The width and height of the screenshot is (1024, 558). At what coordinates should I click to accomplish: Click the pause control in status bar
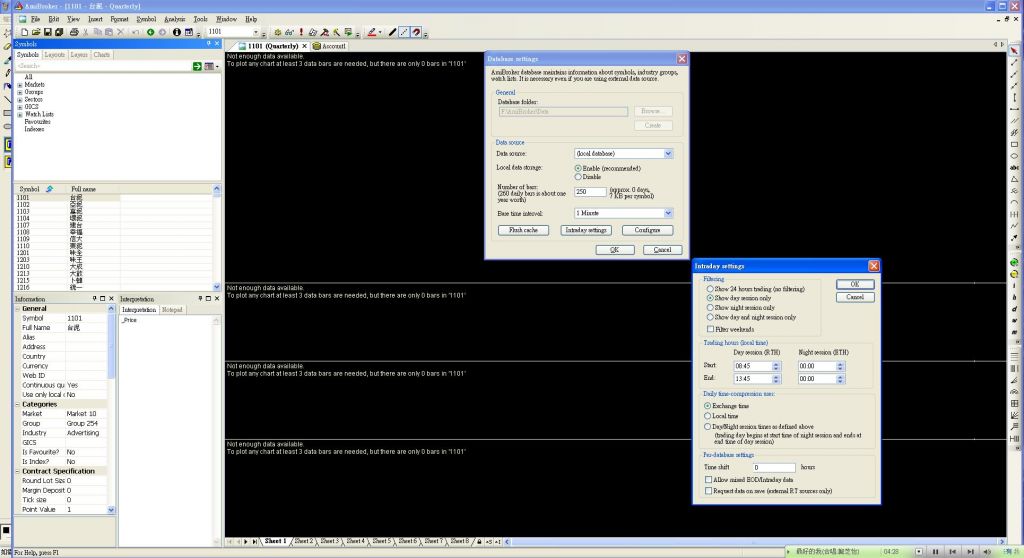point(935,551)
